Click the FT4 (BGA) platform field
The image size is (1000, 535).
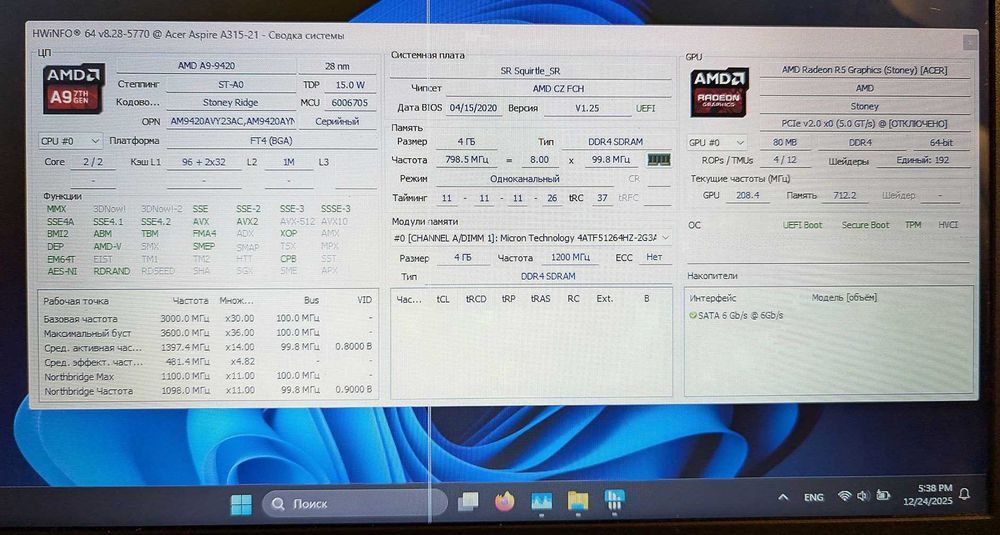(x=272, y=141)
